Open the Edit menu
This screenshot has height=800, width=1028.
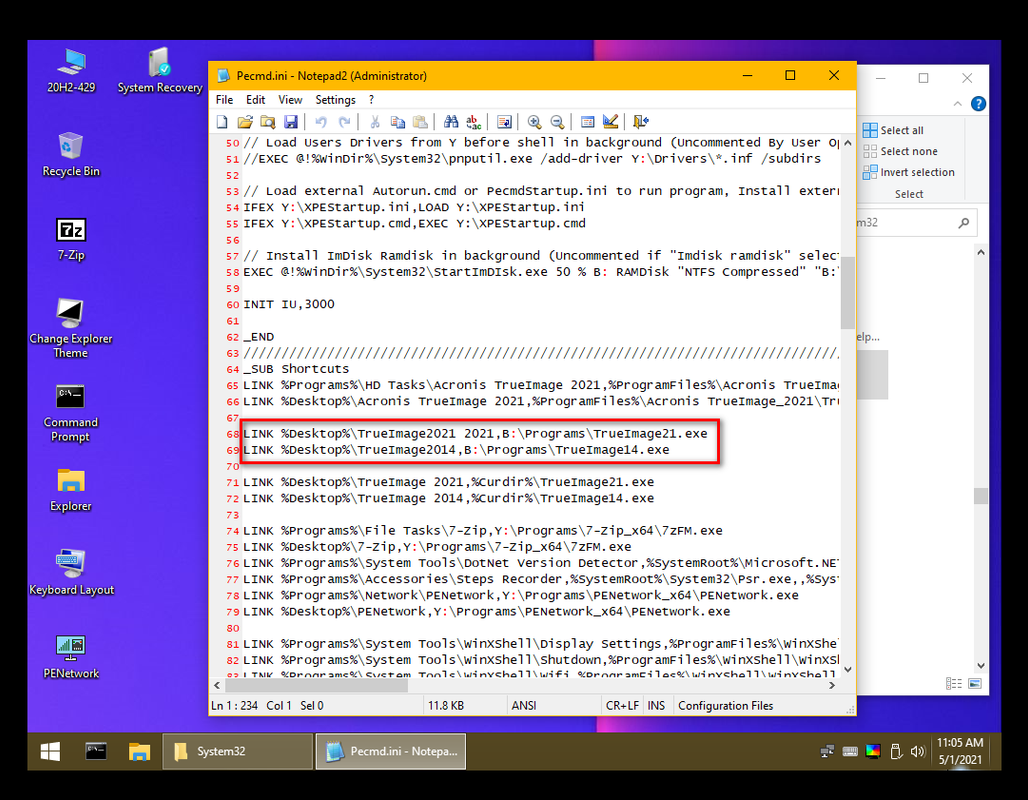(255, 100)
